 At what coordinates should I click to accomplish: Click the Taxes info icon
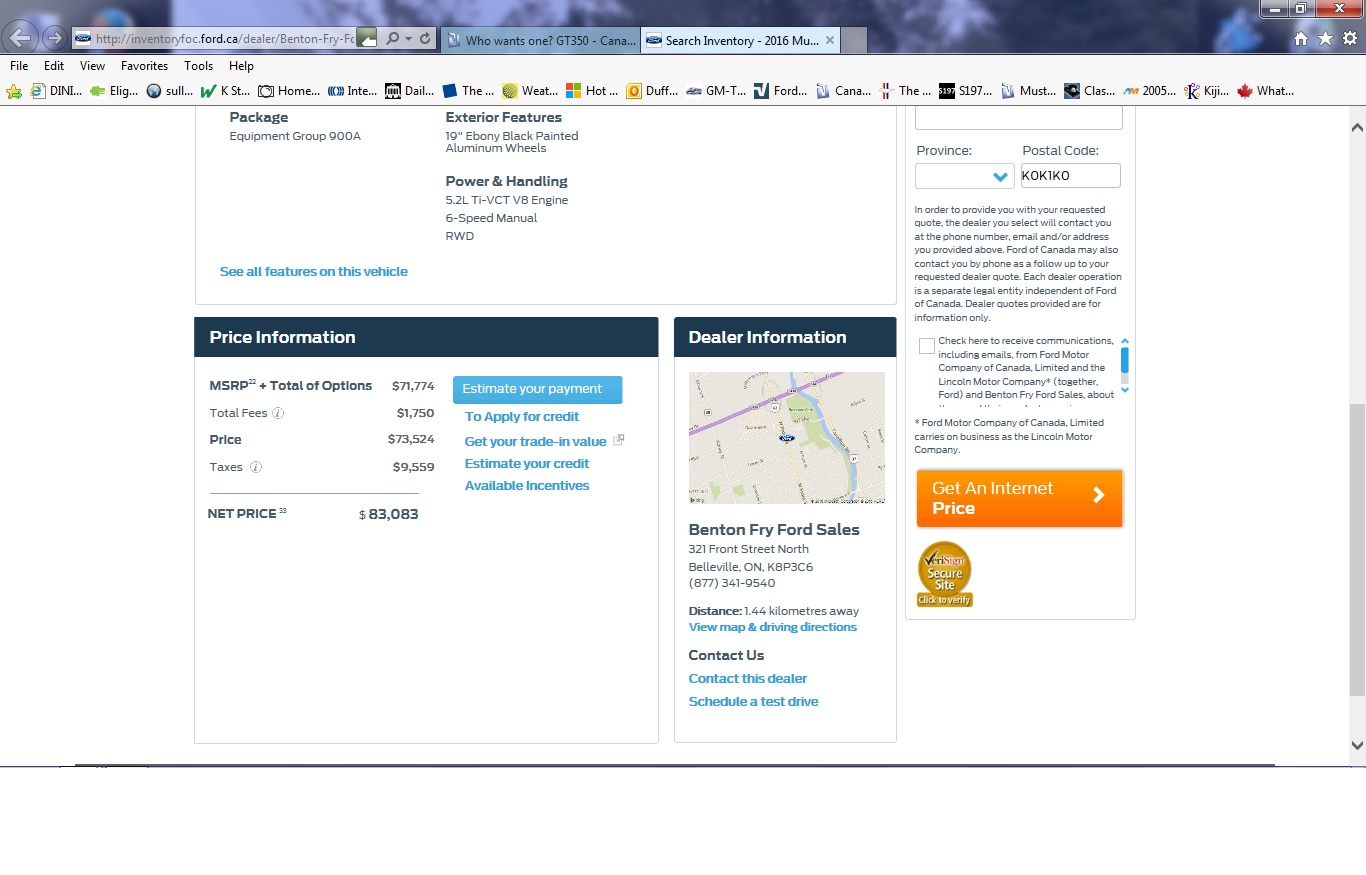[256, 467]
